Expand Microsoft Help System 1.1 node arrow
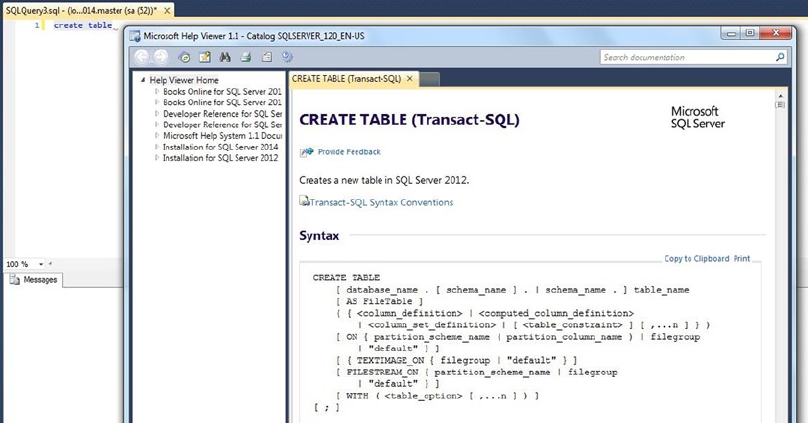Screen dimensions: 808x423 (x=157, y=136)
